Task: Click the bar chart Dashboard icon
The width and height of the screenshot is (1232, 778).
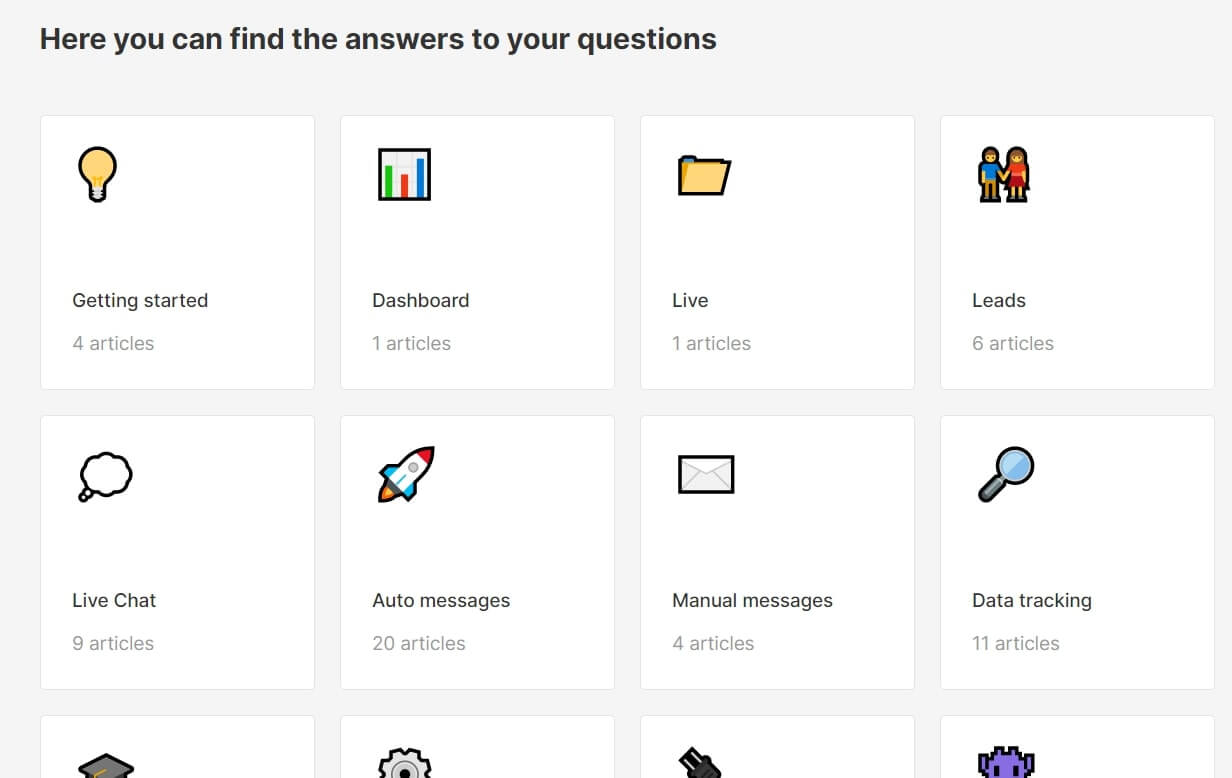Action: point(404,174)
